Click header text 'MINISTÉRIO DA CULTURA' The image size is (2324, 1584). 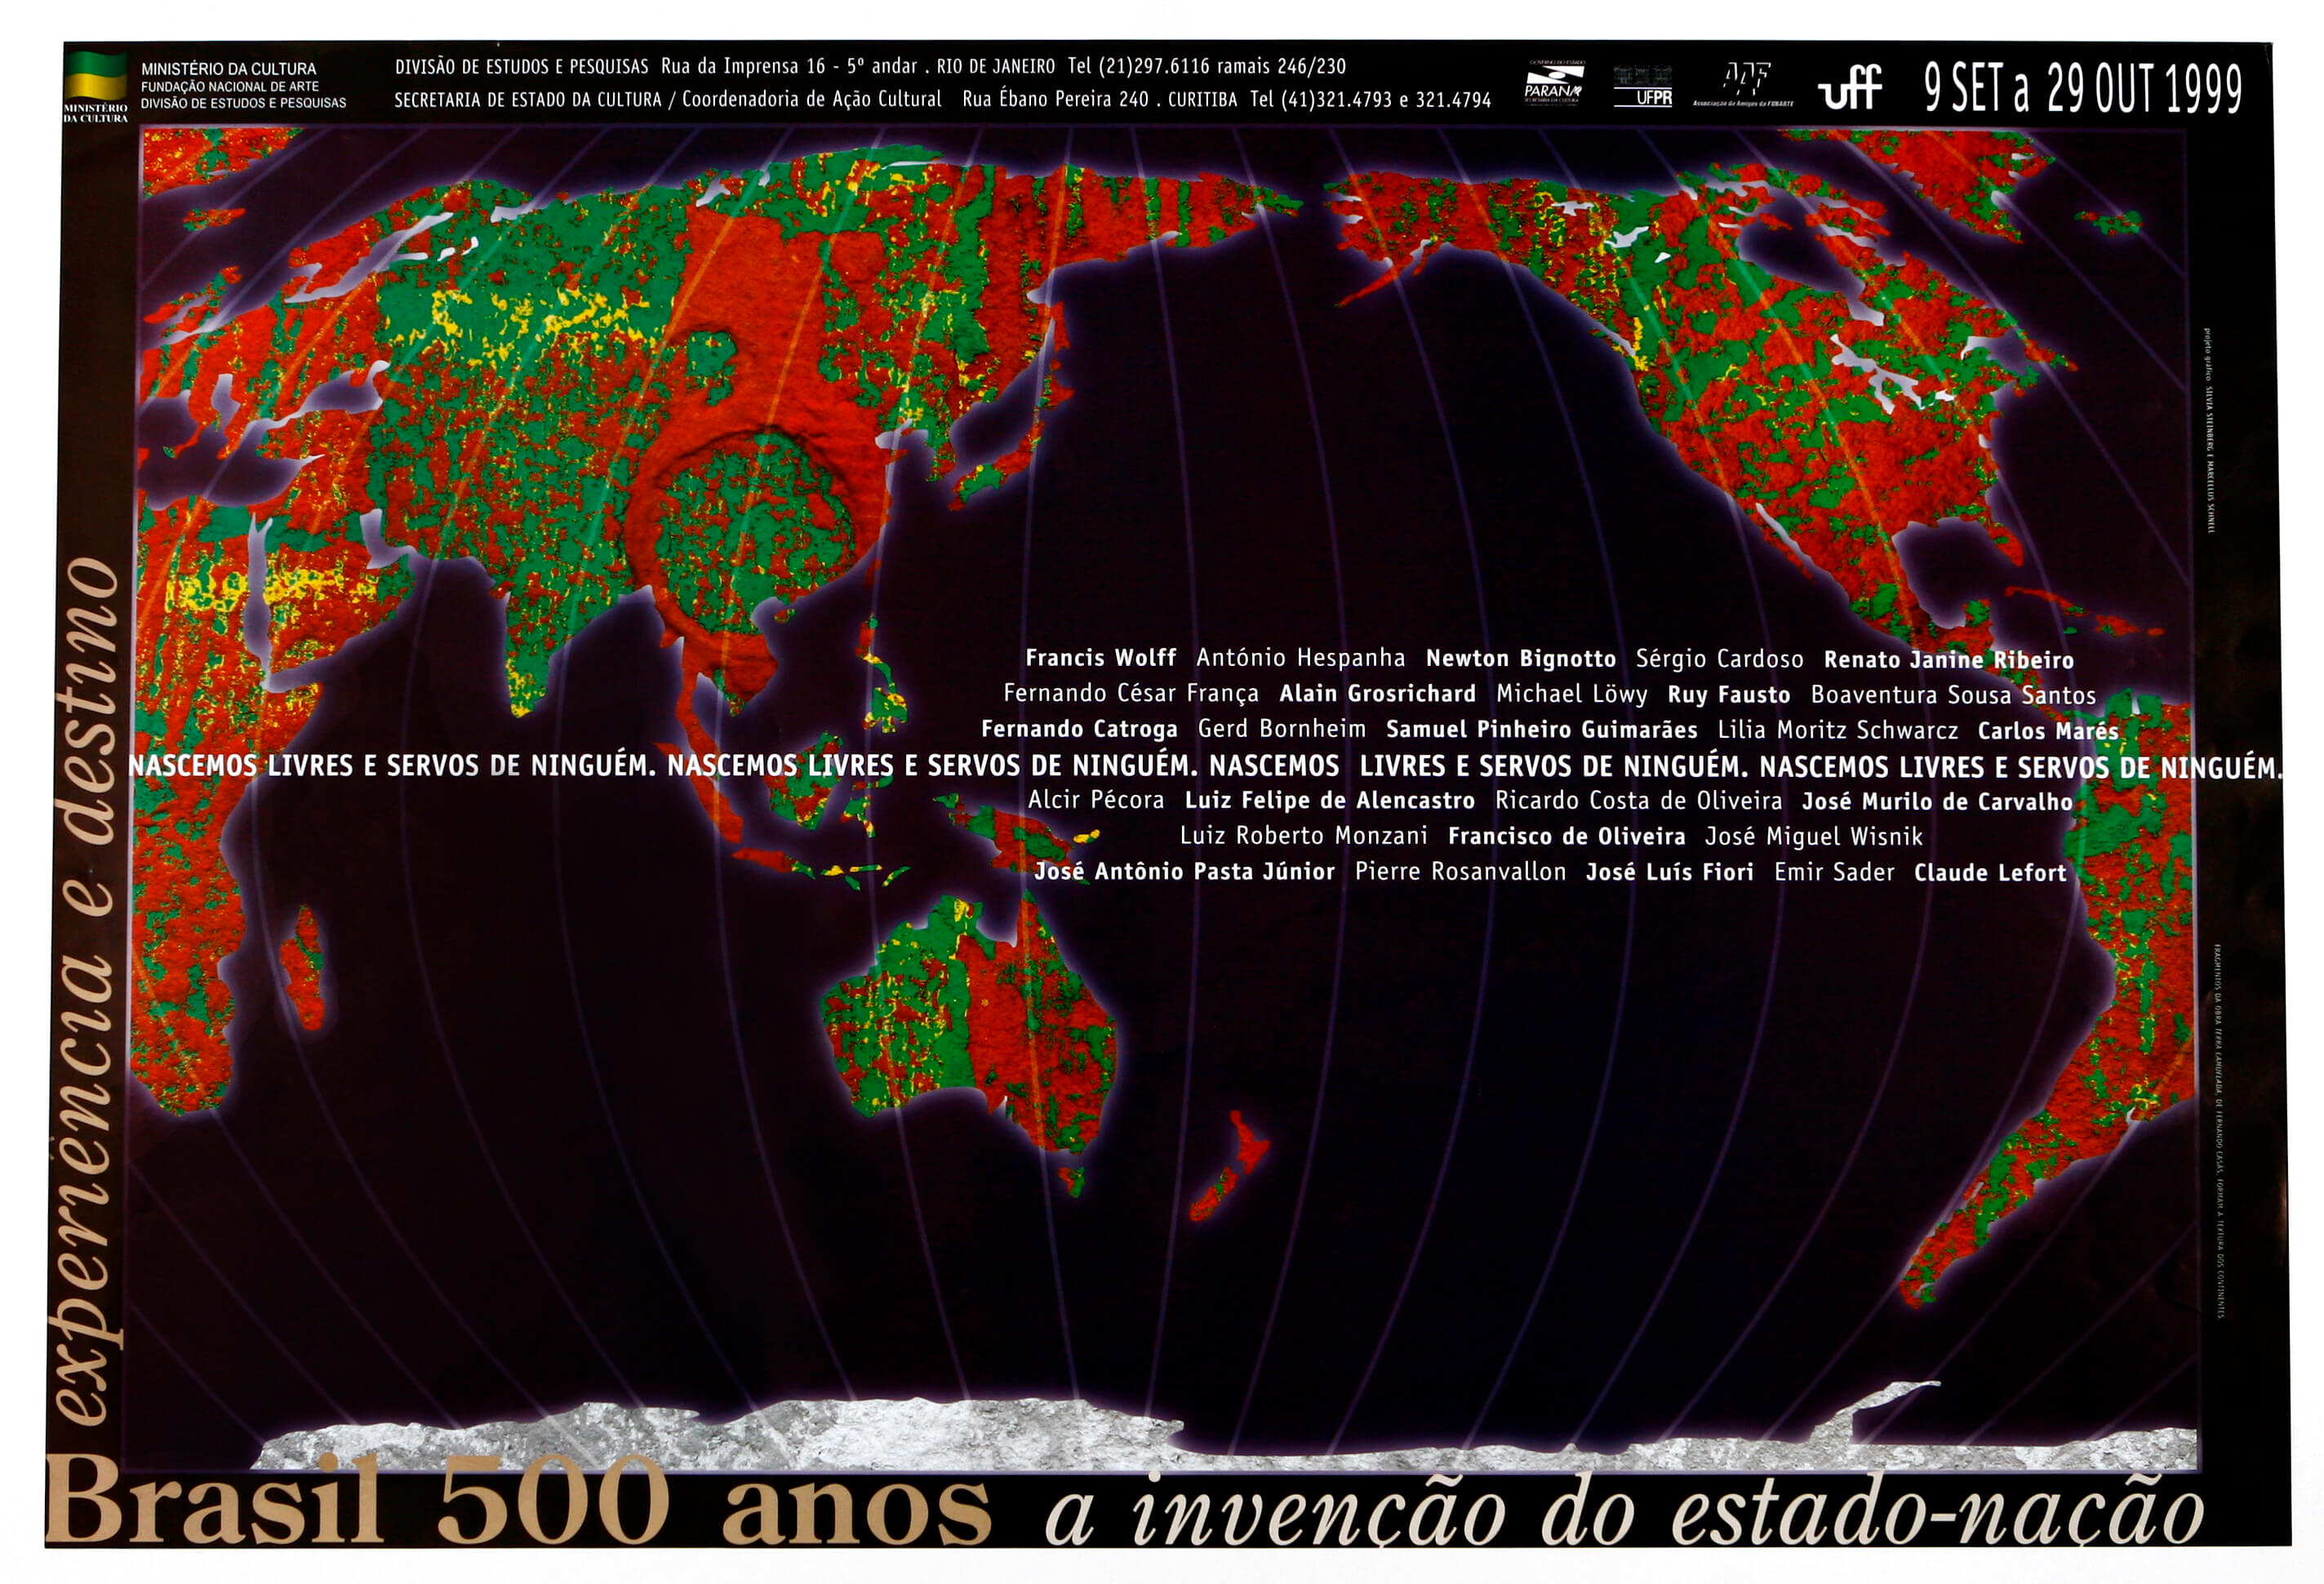point(228,69)
